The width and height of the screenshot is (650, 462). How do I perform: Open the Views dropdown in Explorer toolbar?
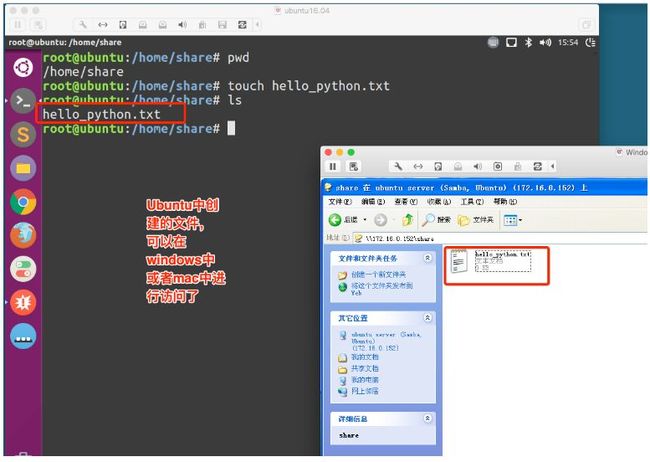[513, 220]
